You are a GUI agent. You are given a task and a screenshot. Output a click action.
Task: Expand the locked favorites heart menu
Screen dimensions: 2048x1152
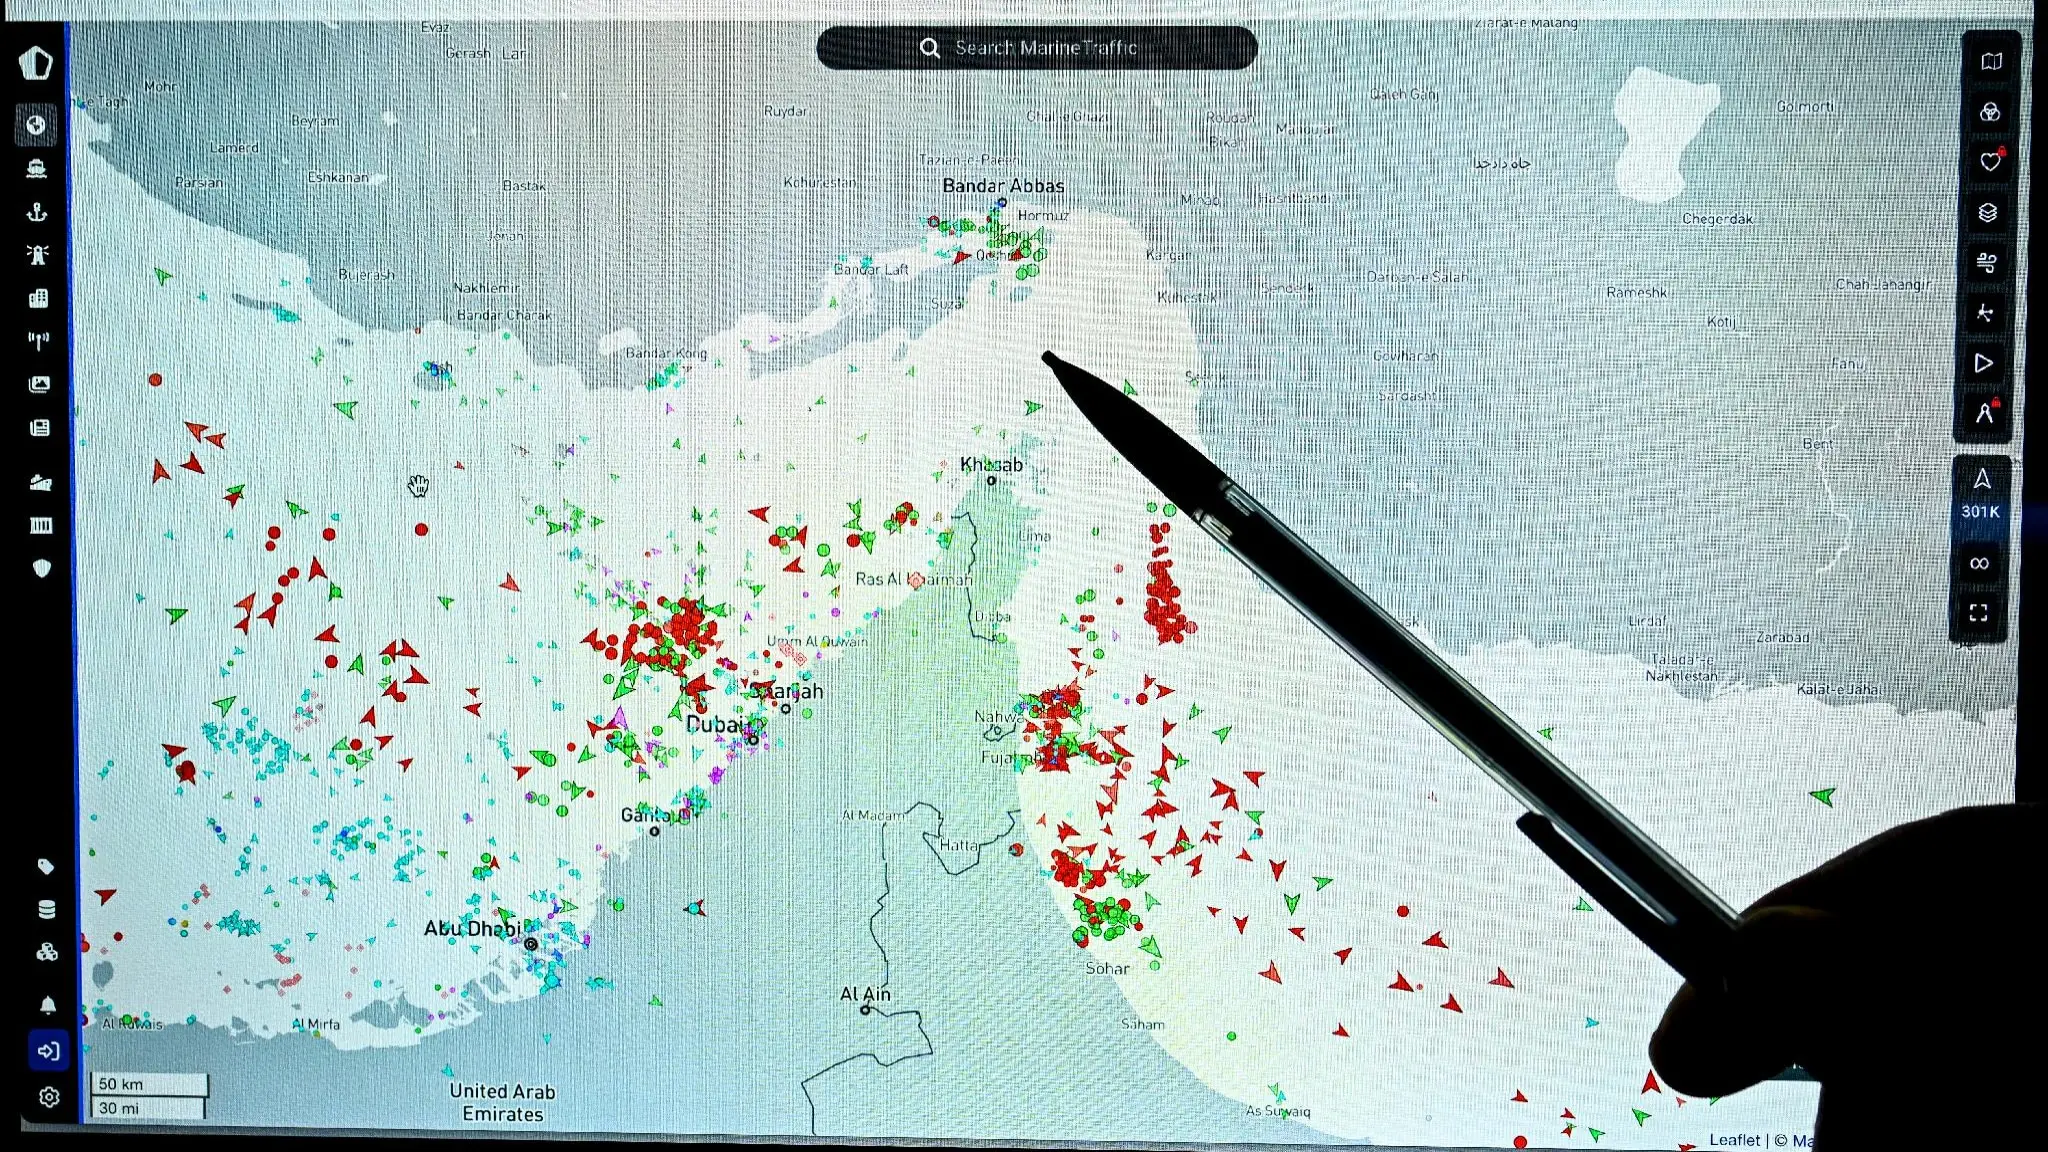(x=1990, y=161)
